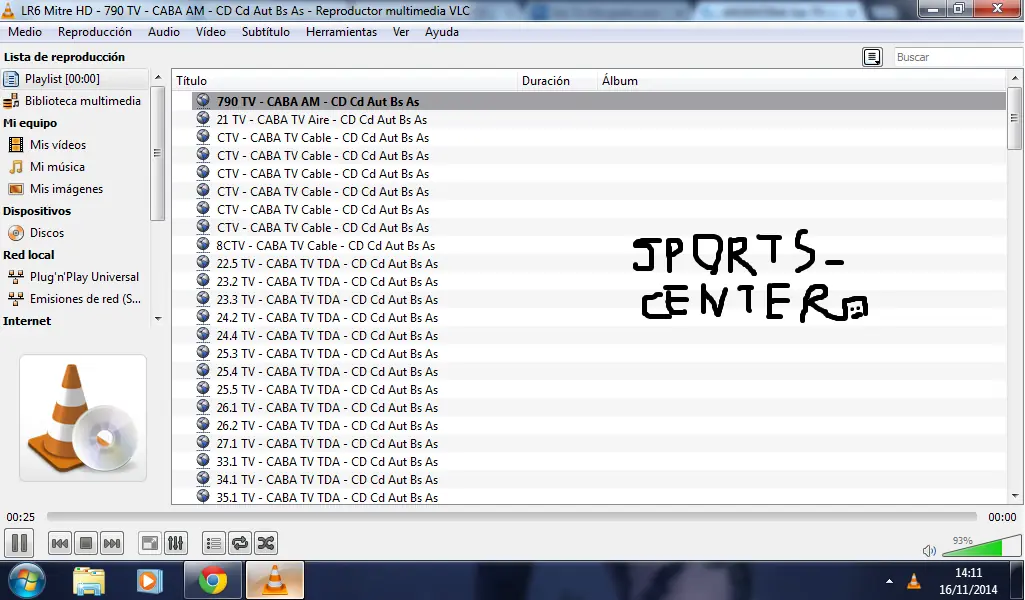Go to previous playlist item
The width and height of the screenshot is (1025, 600).
point(59,543)
